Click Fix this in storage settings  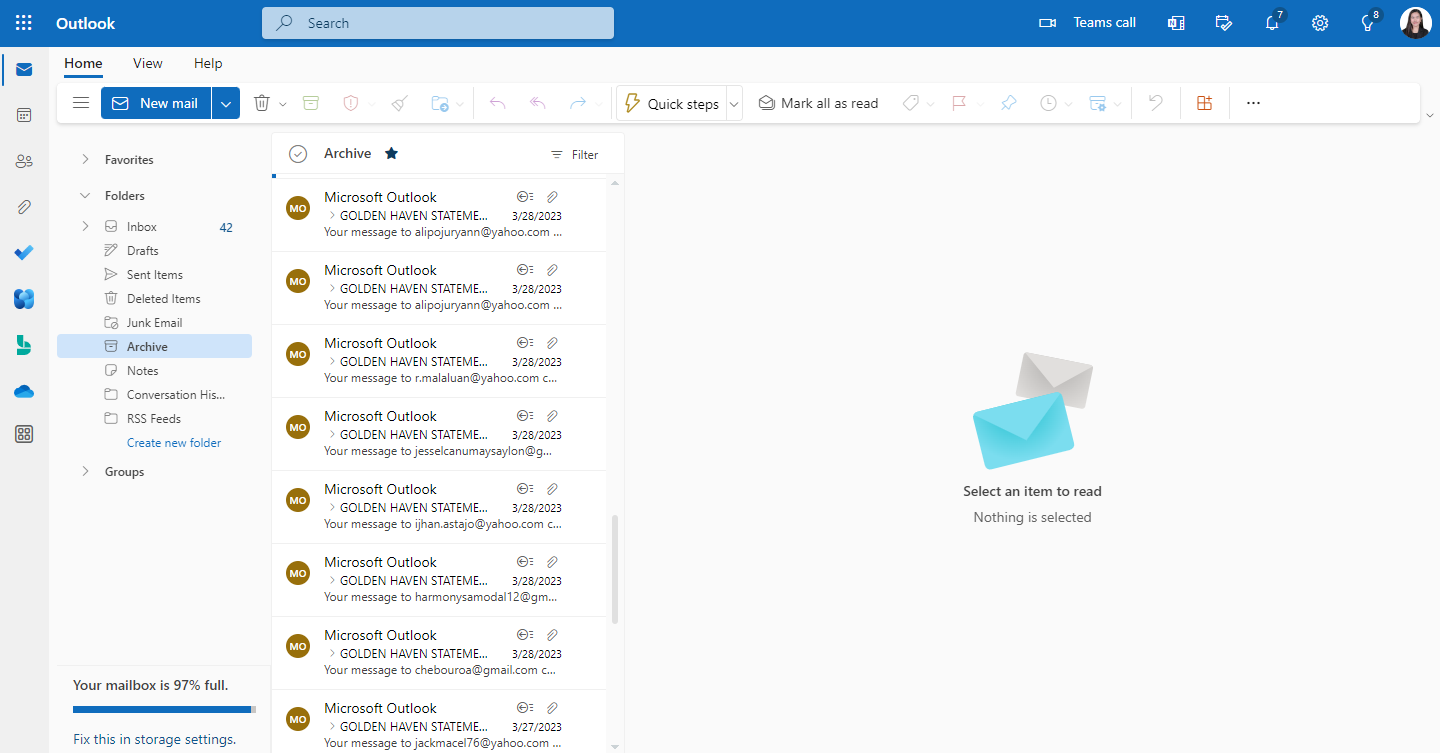[x=155, y=740]
